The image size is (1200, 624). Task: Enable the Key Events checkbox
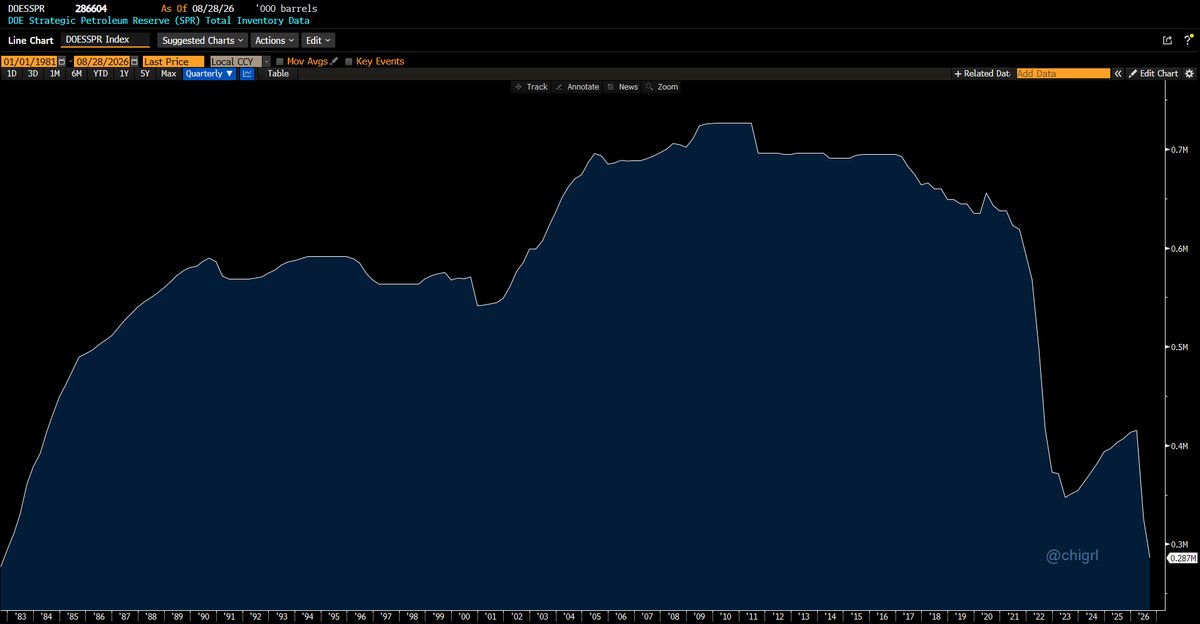349,61
